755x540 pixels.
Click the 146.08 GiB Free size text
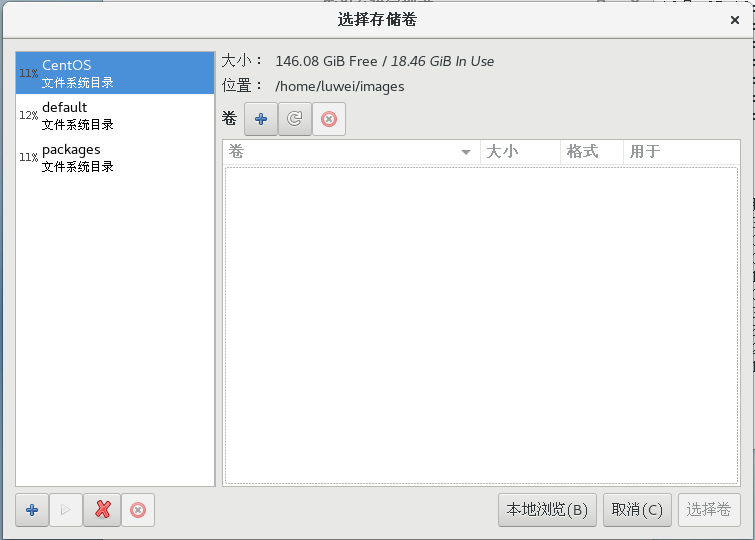[326, 61]
